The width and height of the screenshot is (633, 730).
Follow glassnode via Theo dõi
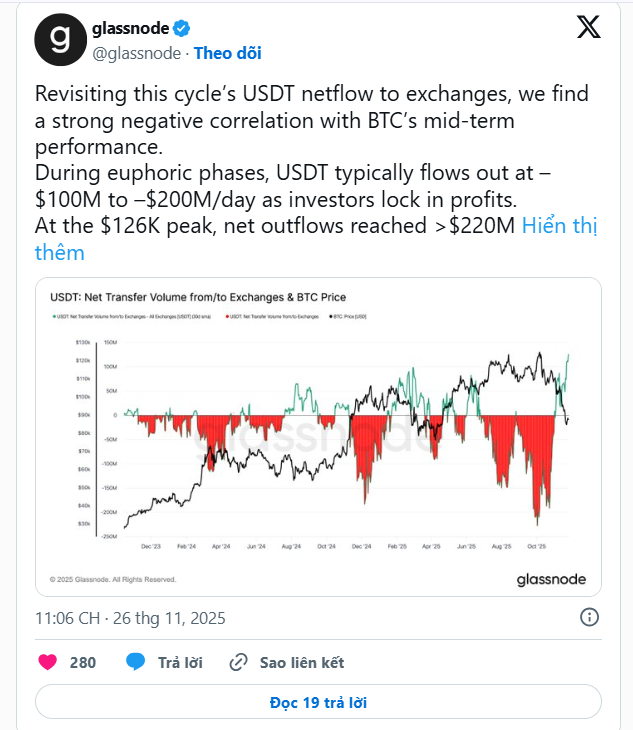pyautogui.click(x=227, y=52)
